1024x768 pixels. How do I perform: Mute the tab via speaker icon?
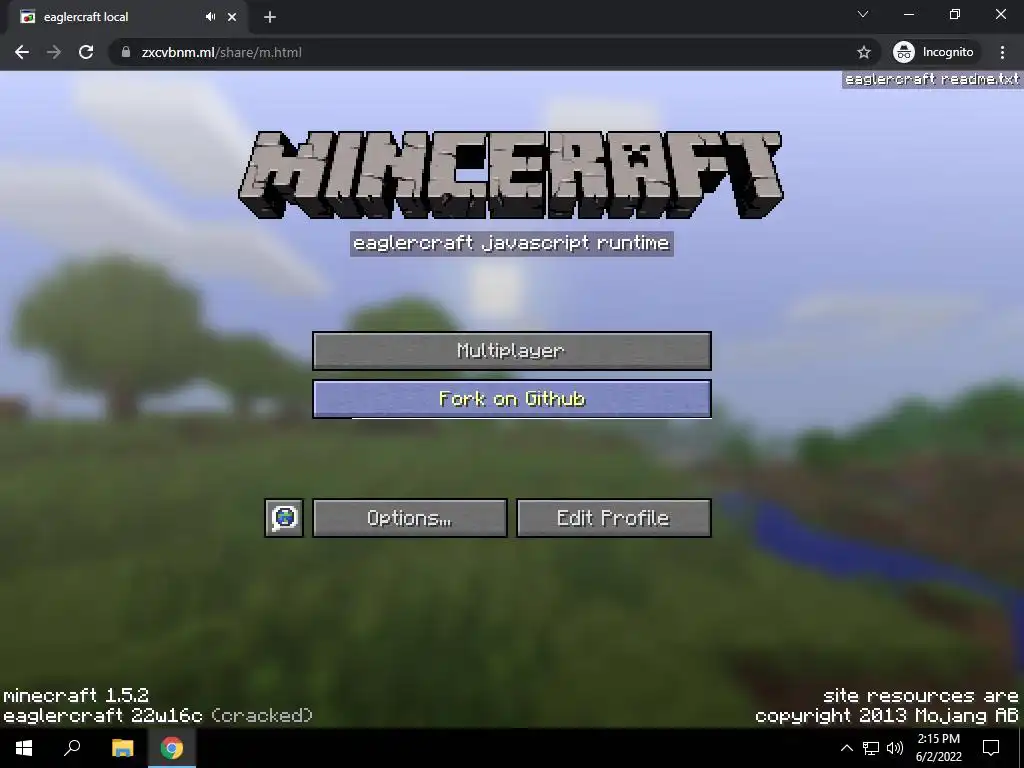(210, 17)
